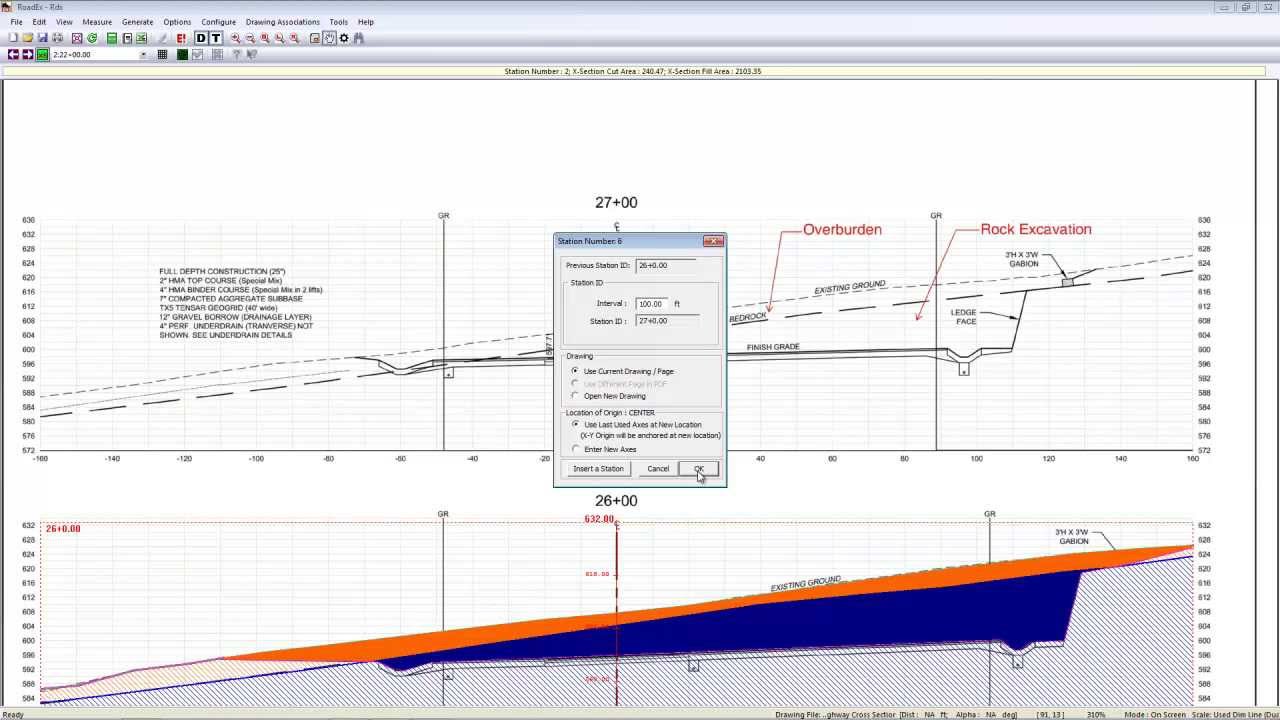The width and height of the screenshot is (1280, 720).
Task: Select the D tool button
Action: click(x=201, y=38)
